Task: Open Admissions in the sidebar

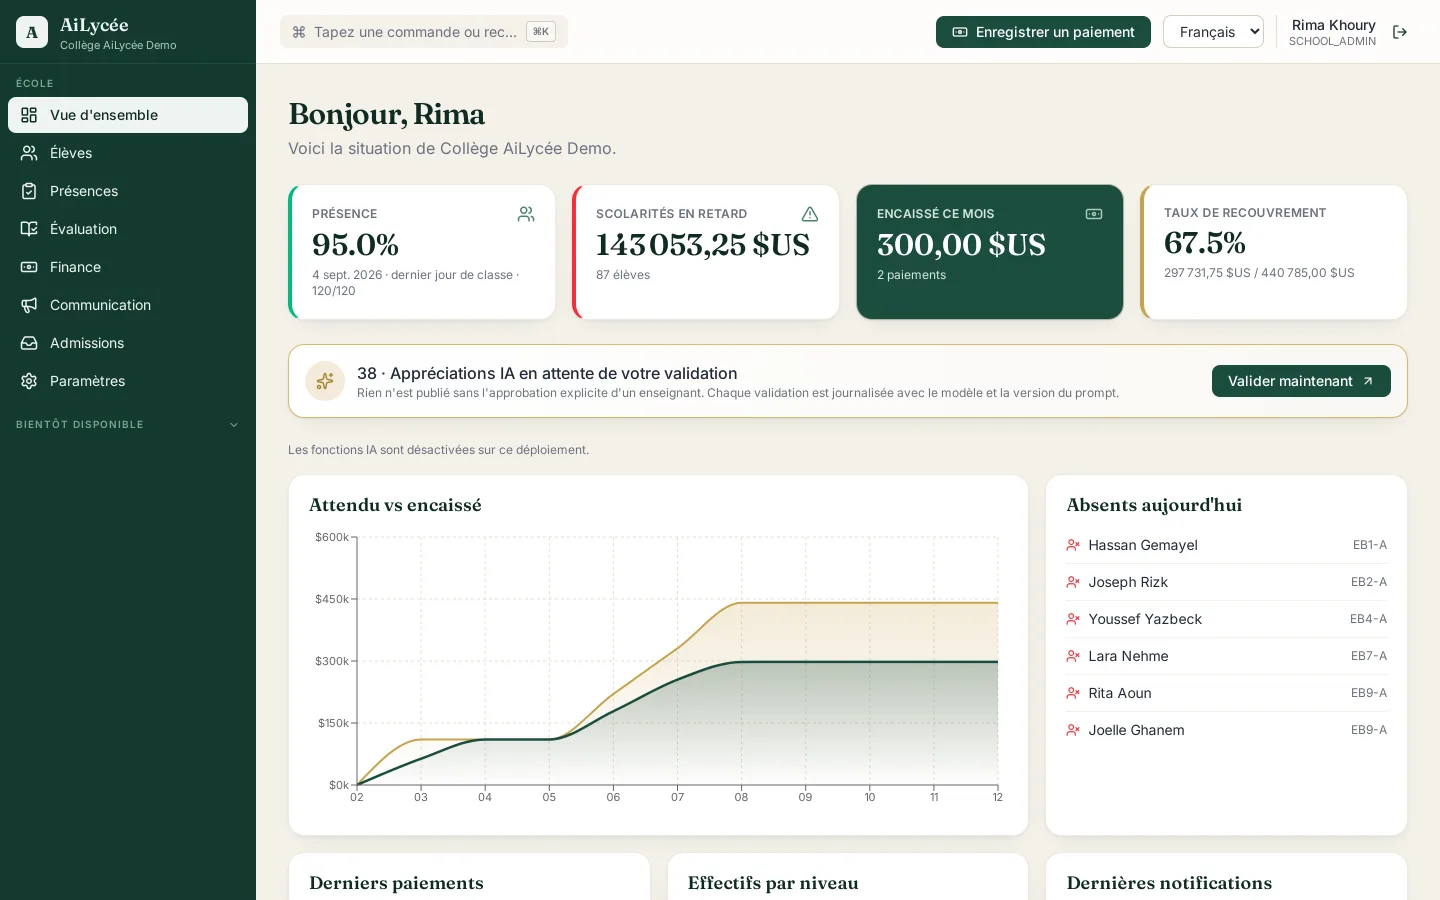Action: [128, 343]
